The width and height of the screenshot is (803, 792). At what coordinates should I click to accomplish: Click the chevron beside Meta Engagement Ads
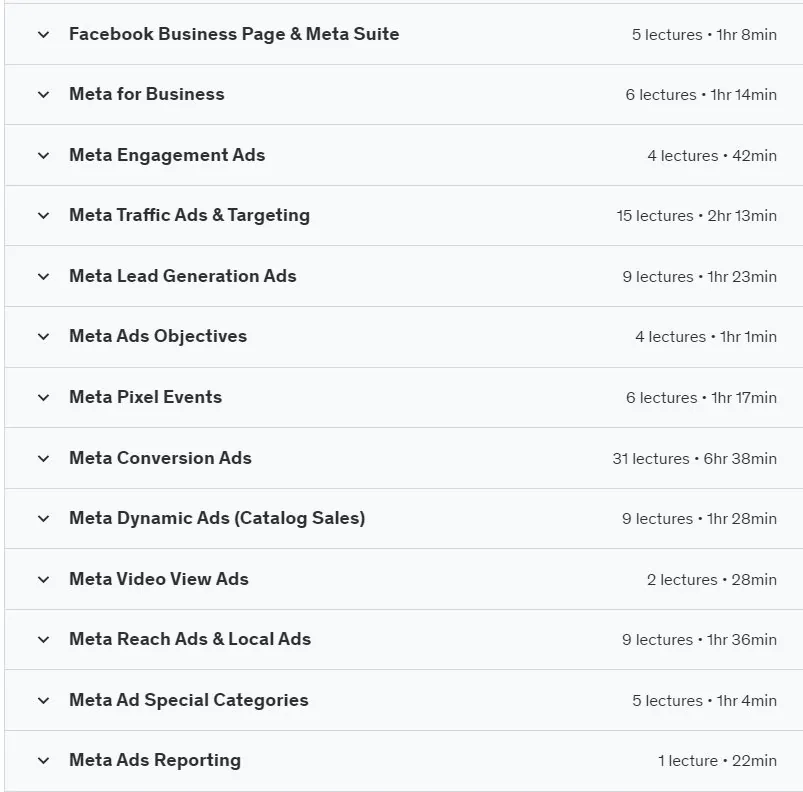44,156
